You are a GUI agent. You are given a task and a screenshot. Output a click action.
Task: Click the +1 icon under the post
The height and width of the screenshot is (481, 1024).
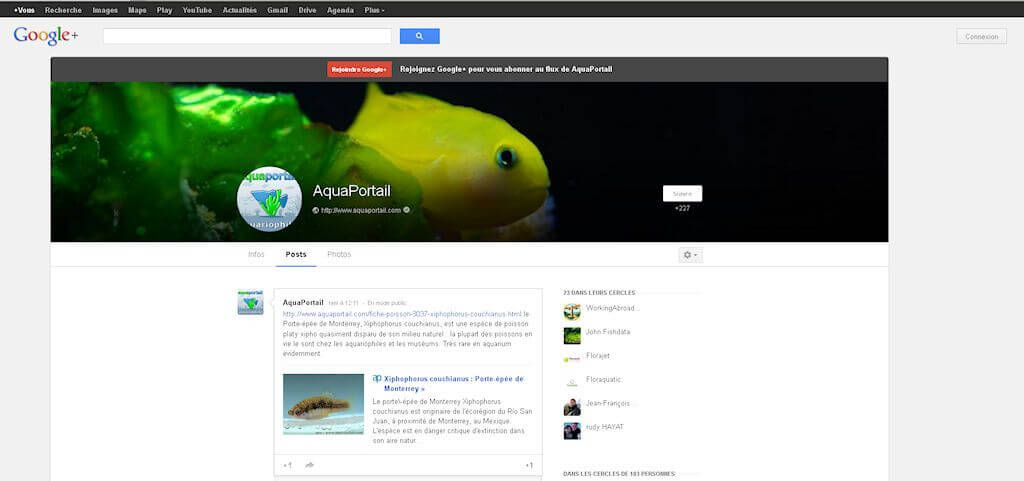(x=287, y=465)
